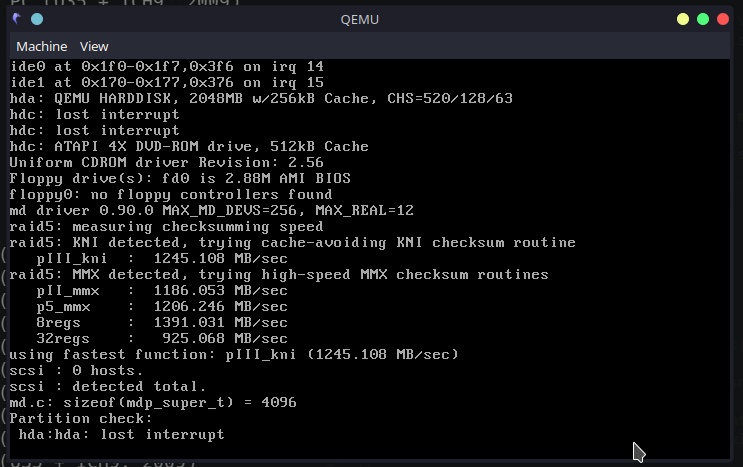This screenshot has width=743, height=467.
Task: Click the 'Floppy drive(s): fd0' line
Action: coord(180,179)
